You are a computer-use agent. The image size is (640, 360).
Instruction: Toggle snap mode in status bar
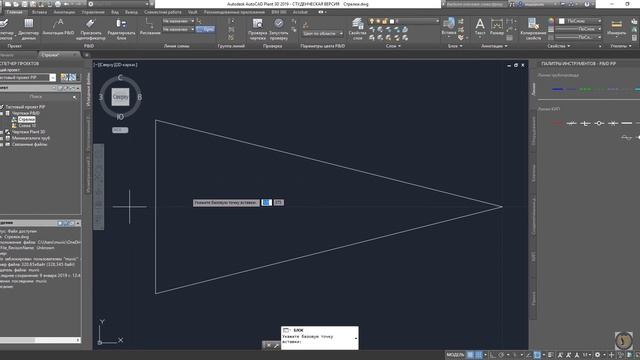coord(479,355)
